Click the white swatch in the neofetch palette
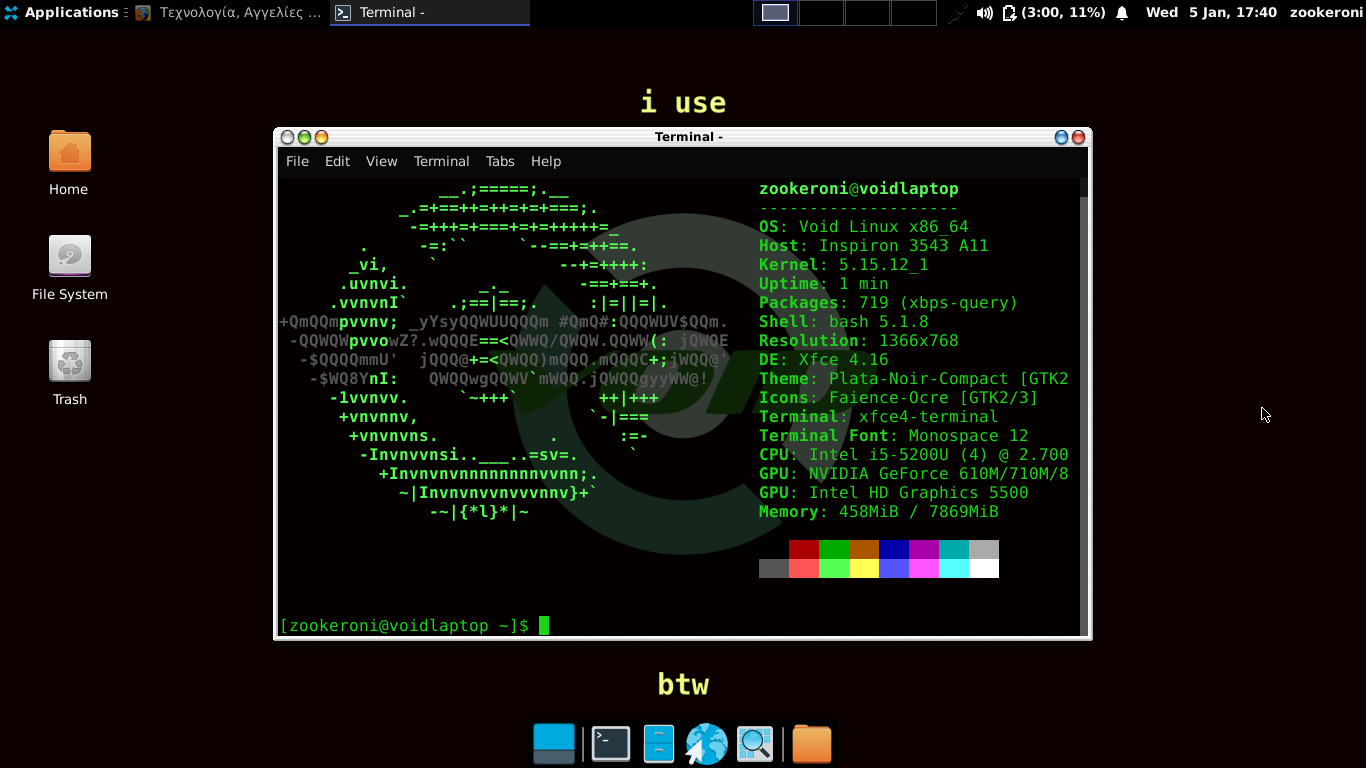This screenshot has height=768, width=1366. [984, 568]
